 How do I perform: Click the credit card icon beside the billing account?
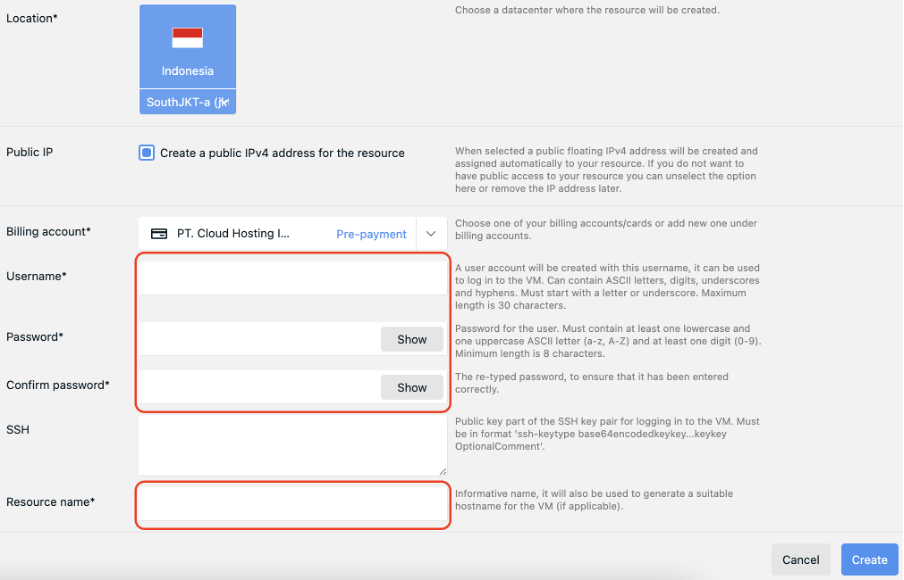tap(159, 232)
